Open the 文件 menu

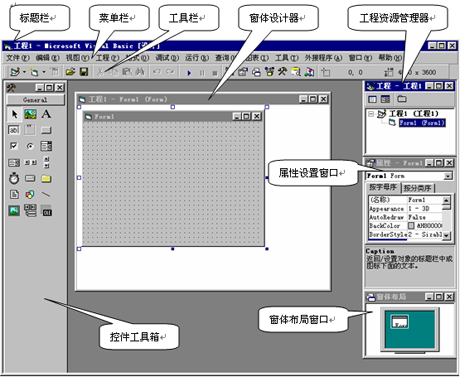coord(18,58)
